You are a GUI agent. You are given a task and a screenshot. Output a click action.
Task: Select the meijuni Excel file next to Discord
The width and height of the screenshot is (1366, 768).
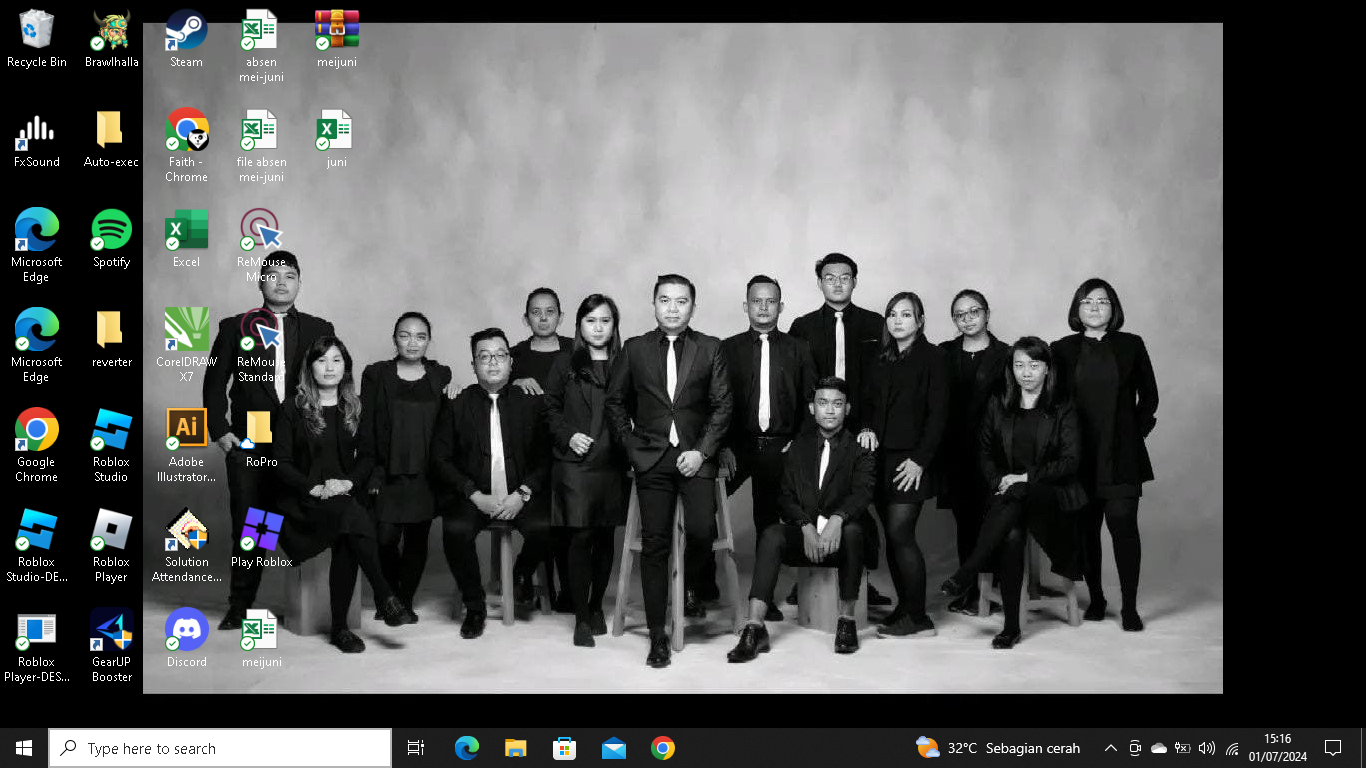pos(261,639)
